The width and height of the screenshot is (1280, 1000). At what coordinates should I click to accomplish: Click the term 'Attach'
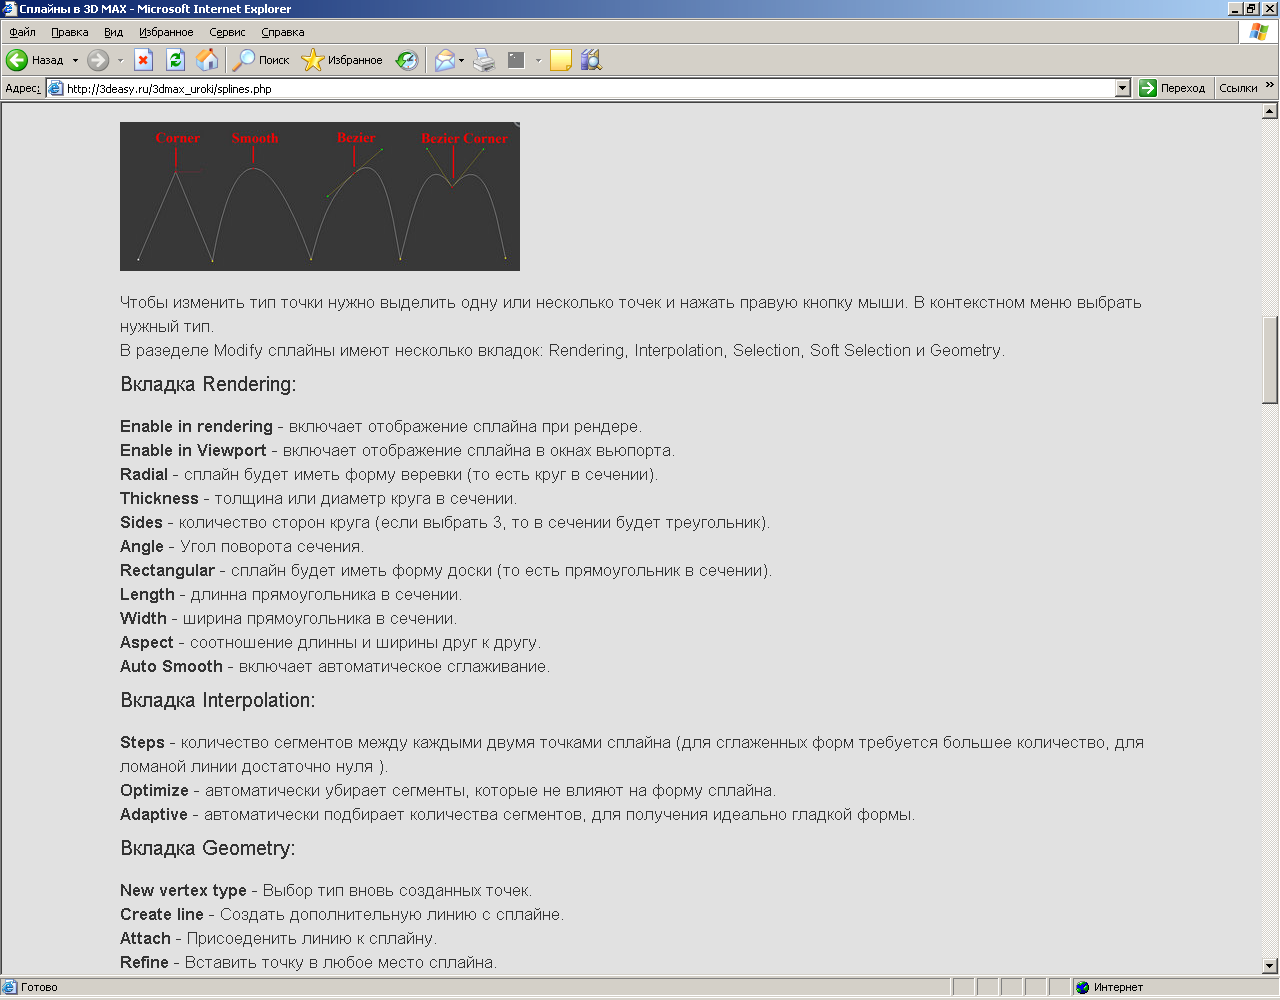pyautogui.click(x=145, y=939)
